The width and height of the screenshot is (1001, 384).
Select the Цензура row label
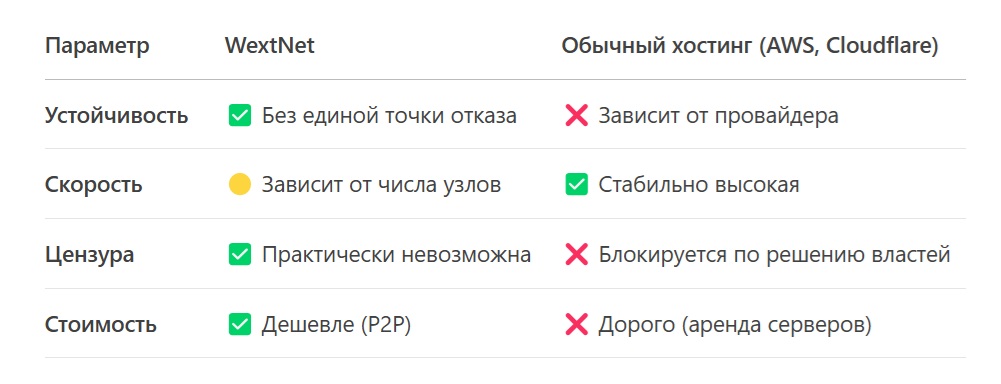point(89,255)
